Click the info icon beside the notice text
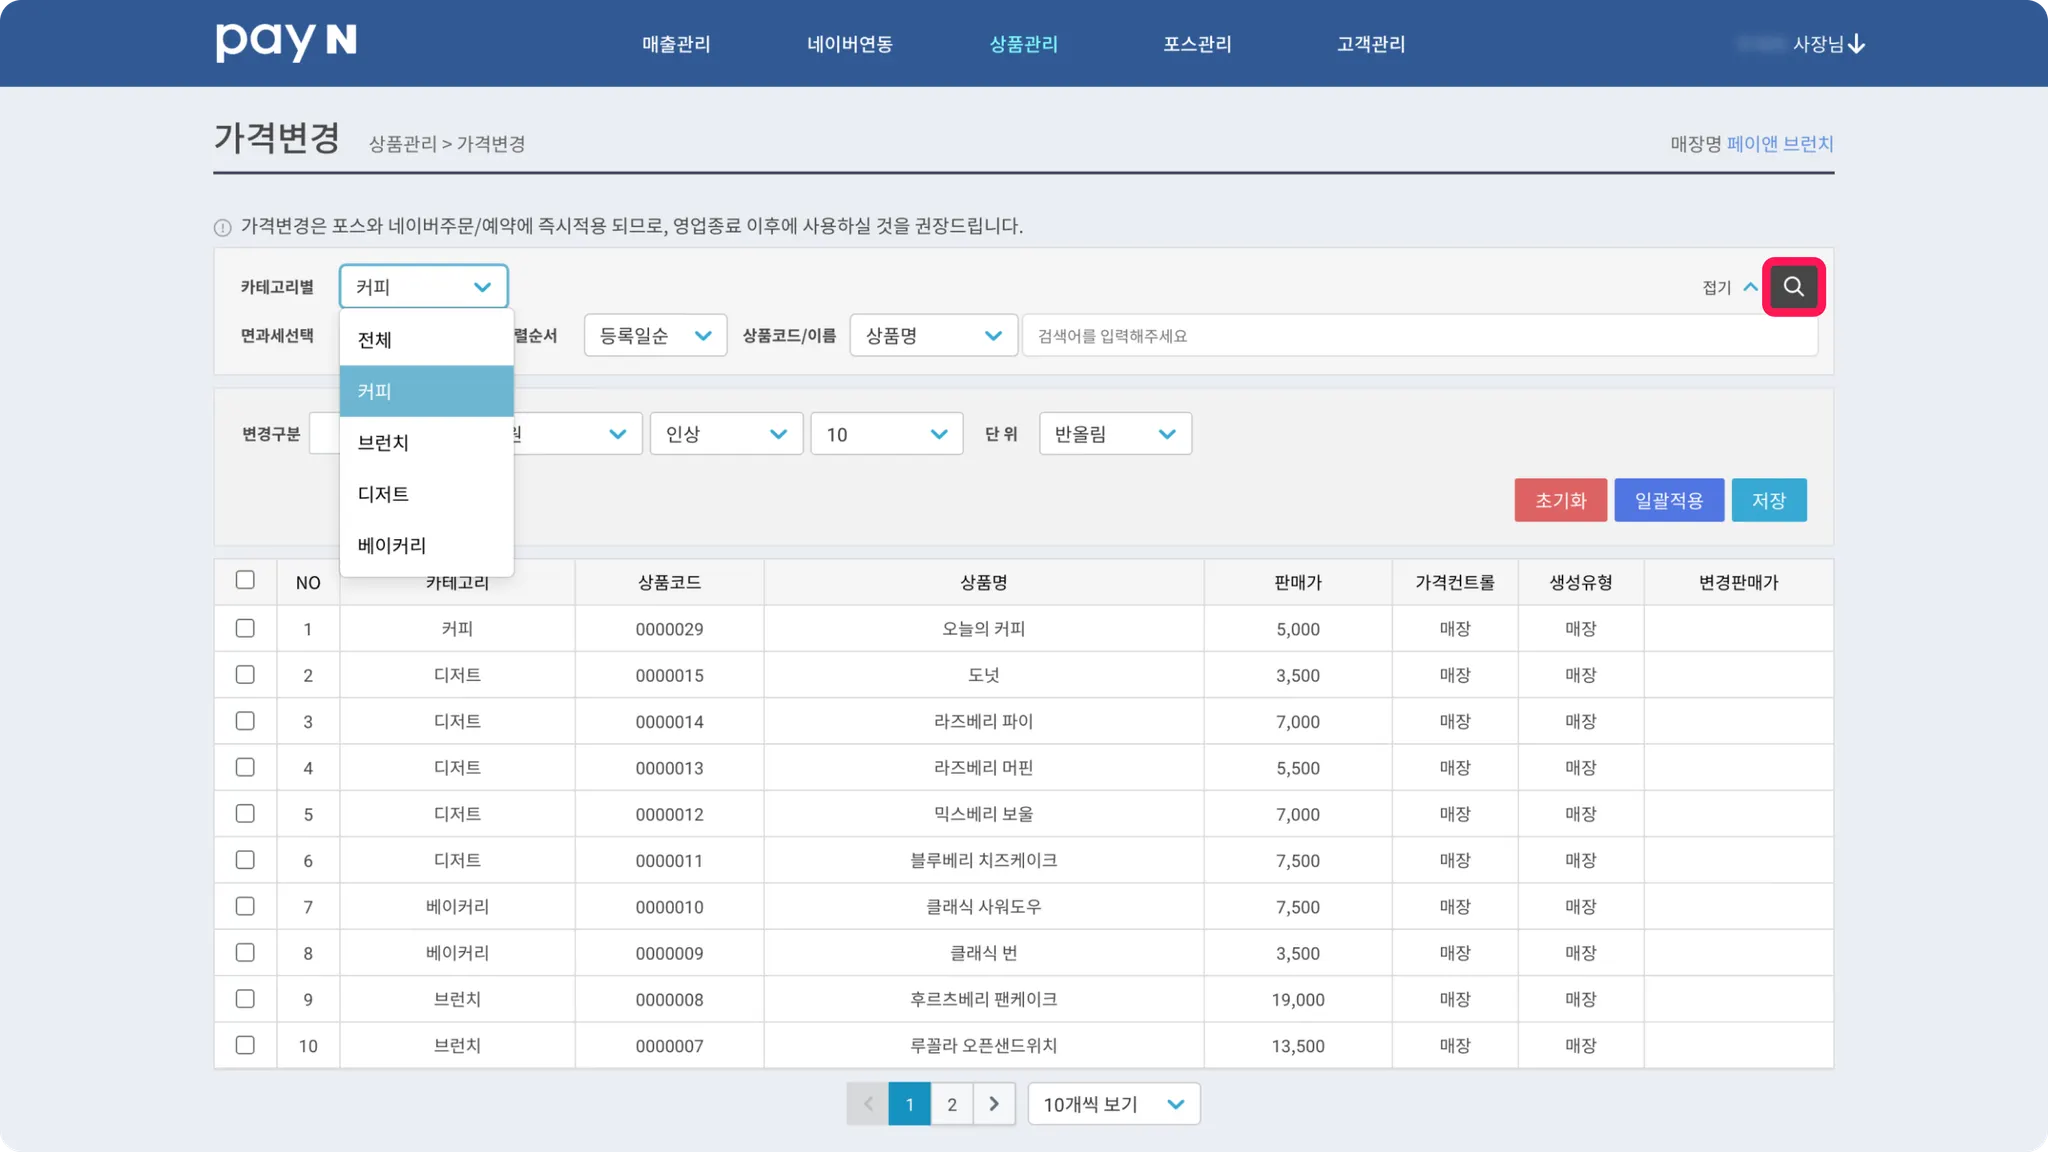Screen dimensions: 2048x1152 click(x=223, y=227)
